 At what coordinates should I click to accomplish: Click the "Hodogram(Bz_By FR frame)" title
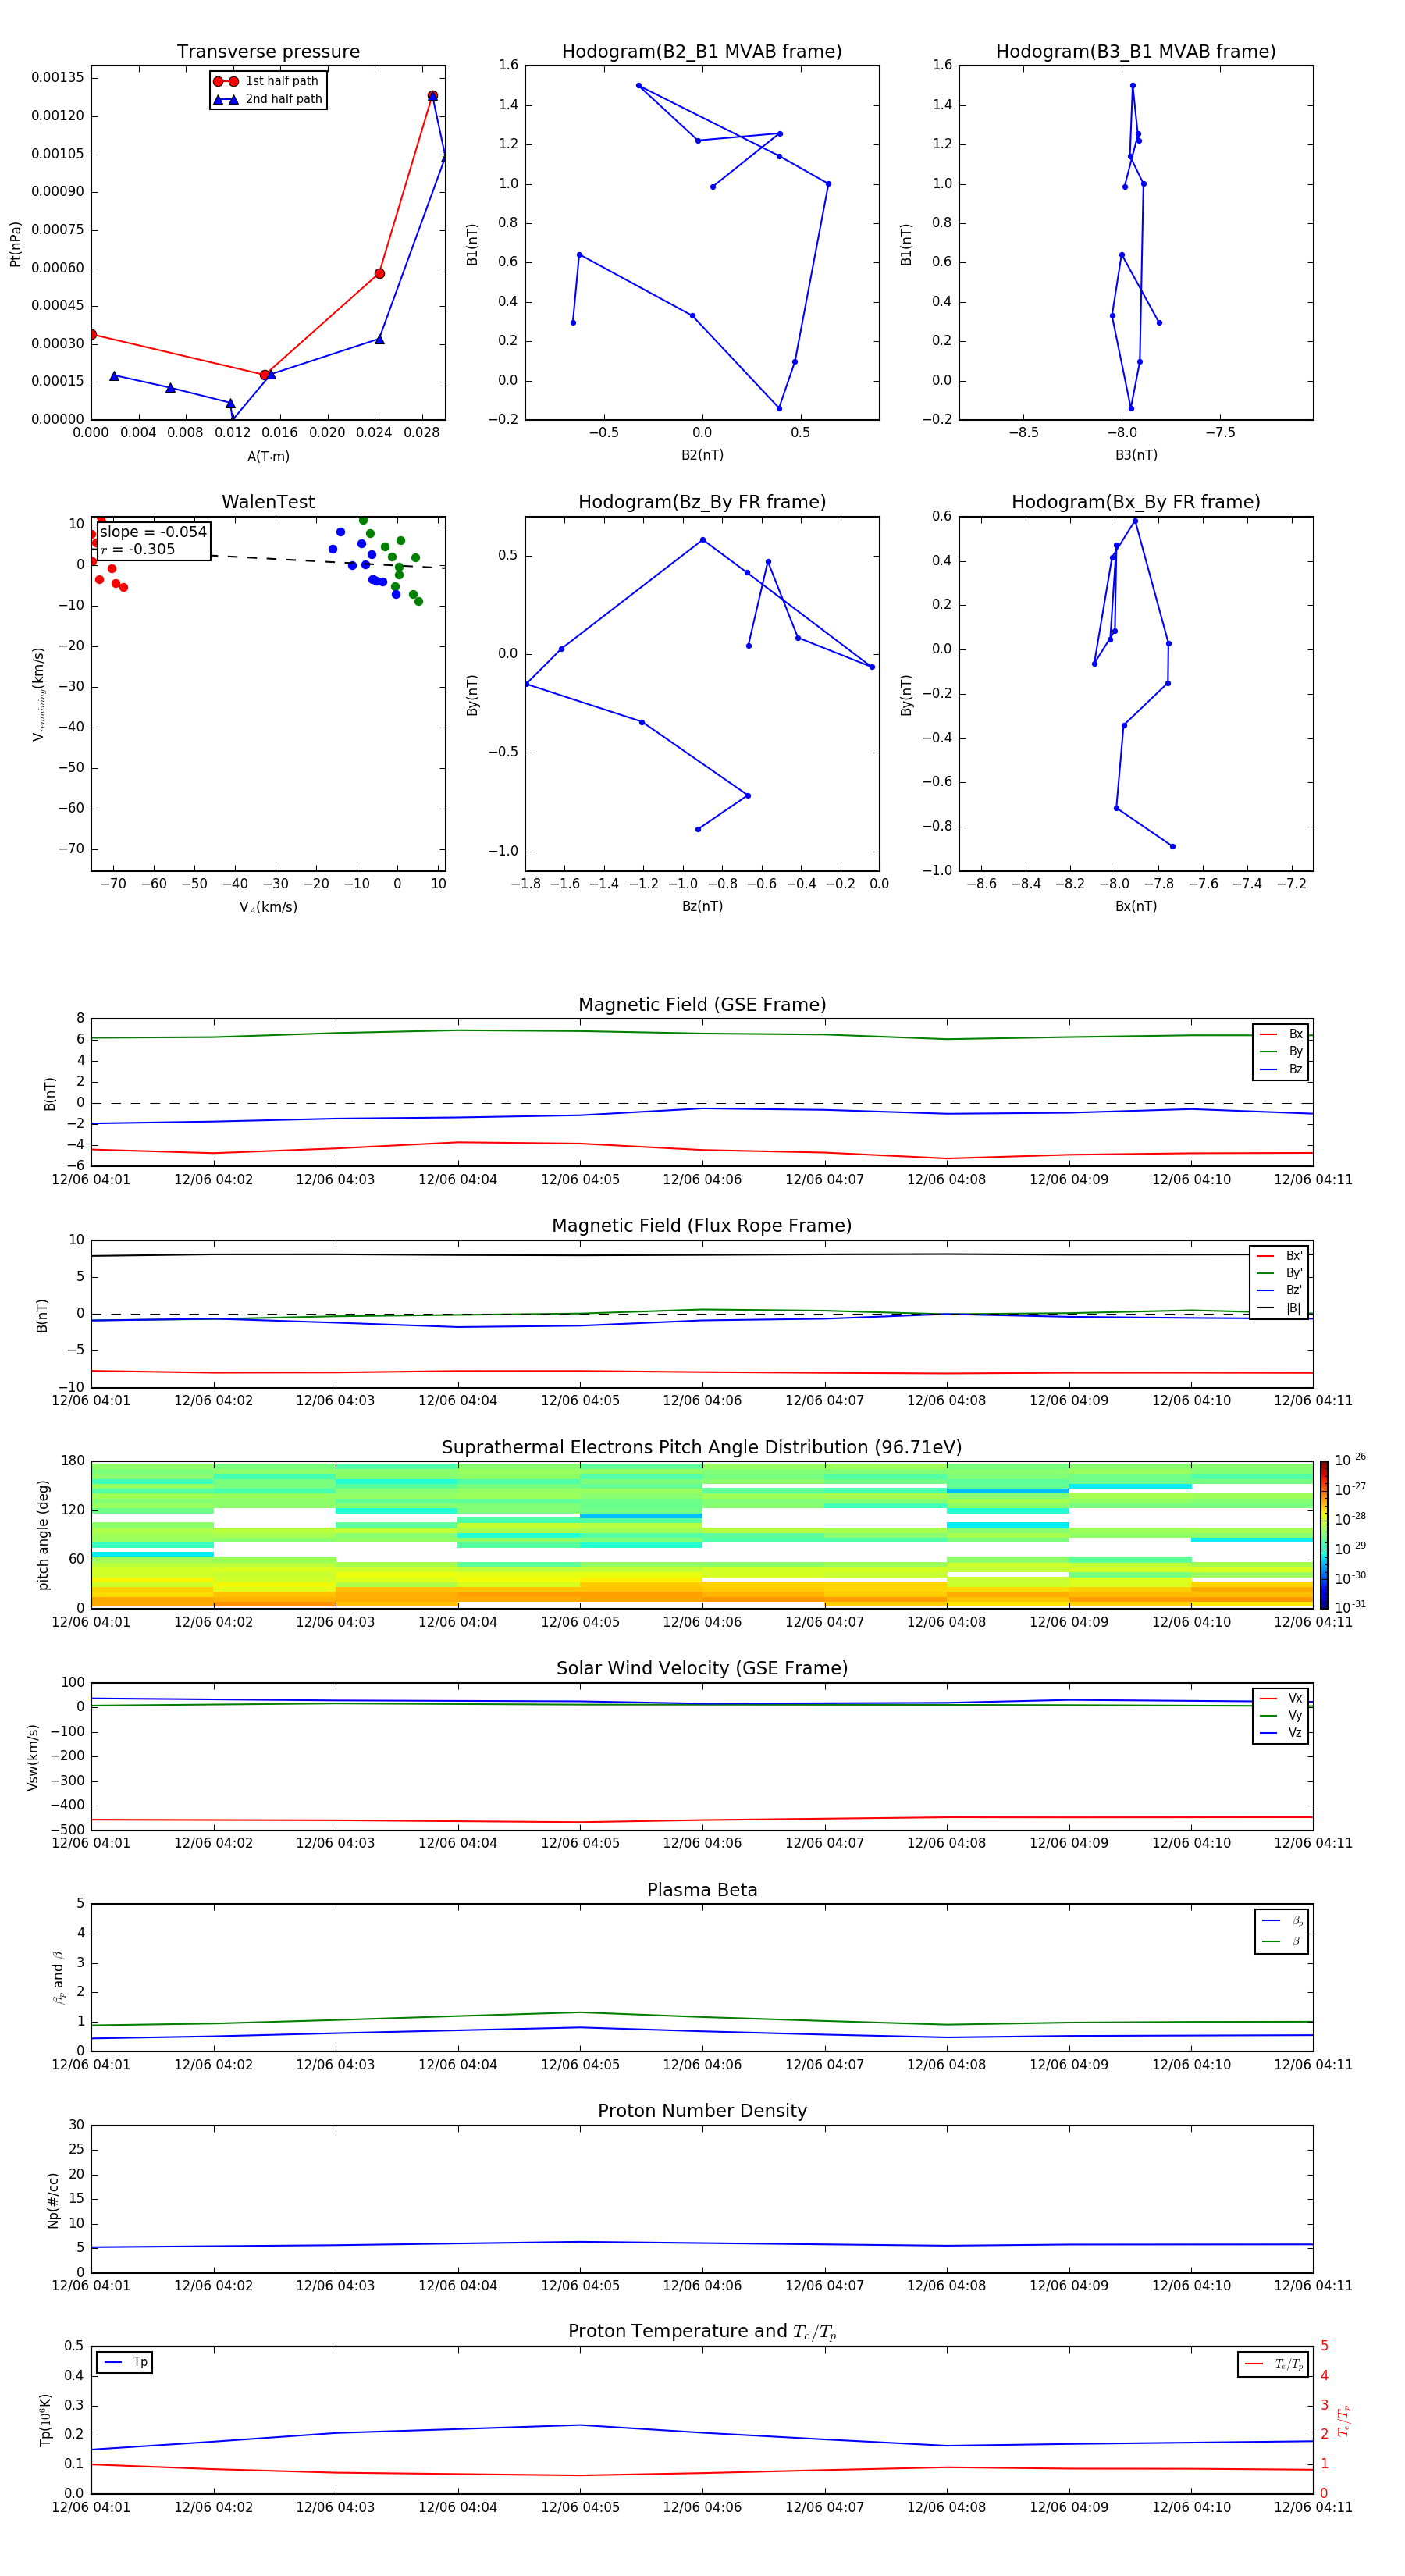pos(702,502)
